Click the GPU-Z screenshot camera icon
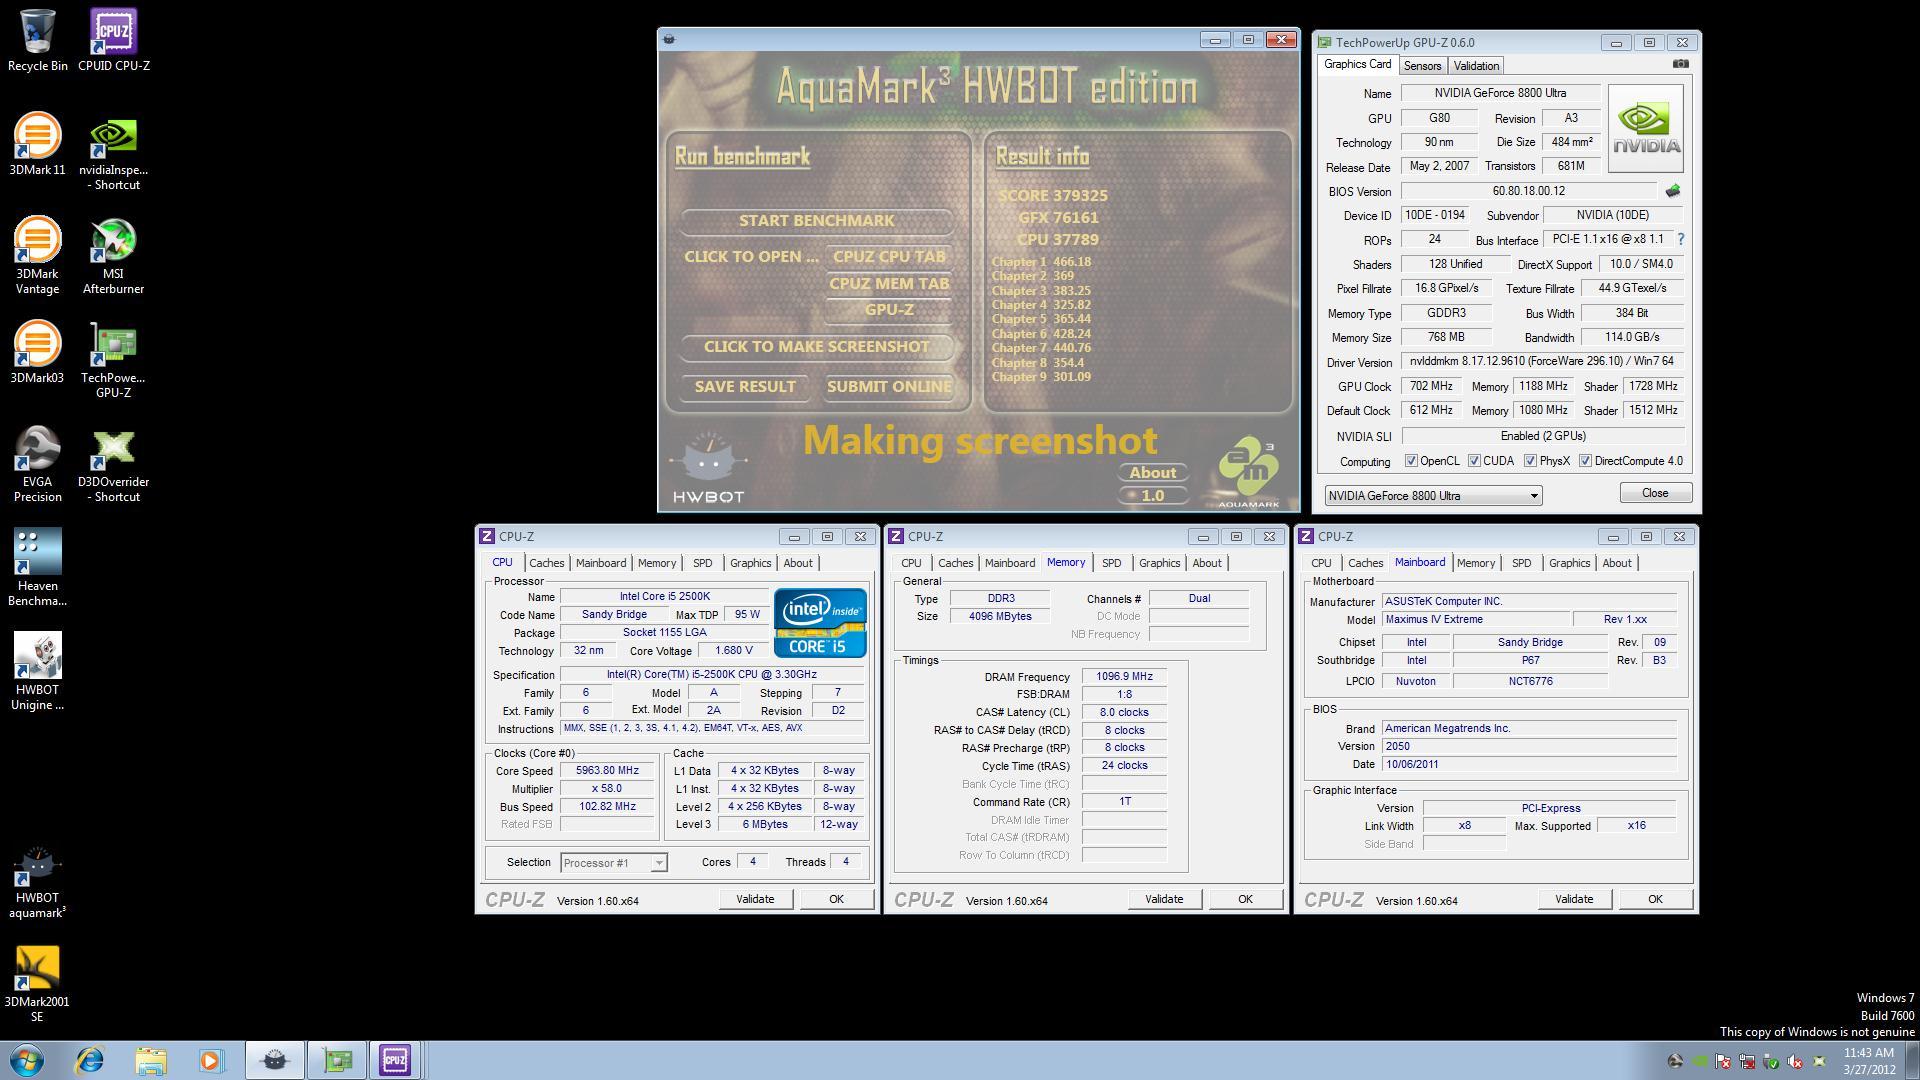Image resolution: width=1920 pixels, height=1080 pixels. coord(1680,64)
